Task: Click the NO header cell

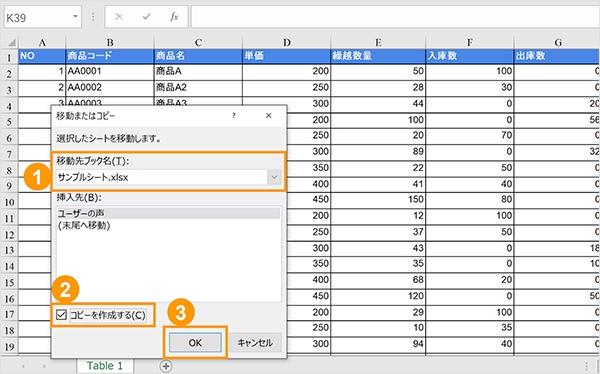Action: pos(42,56)
